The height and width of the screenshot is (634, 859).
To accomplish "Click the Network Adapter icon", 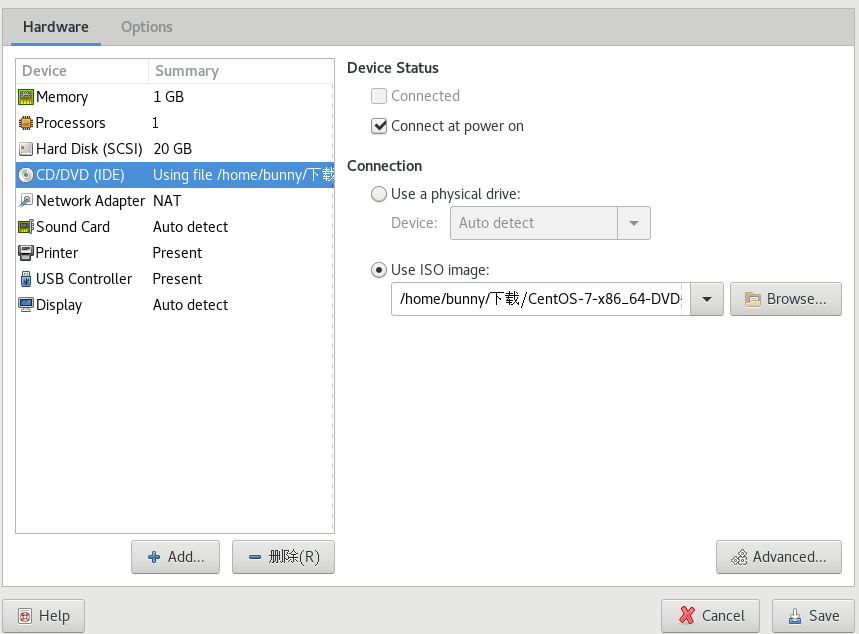I will click(x=26, y=201).
